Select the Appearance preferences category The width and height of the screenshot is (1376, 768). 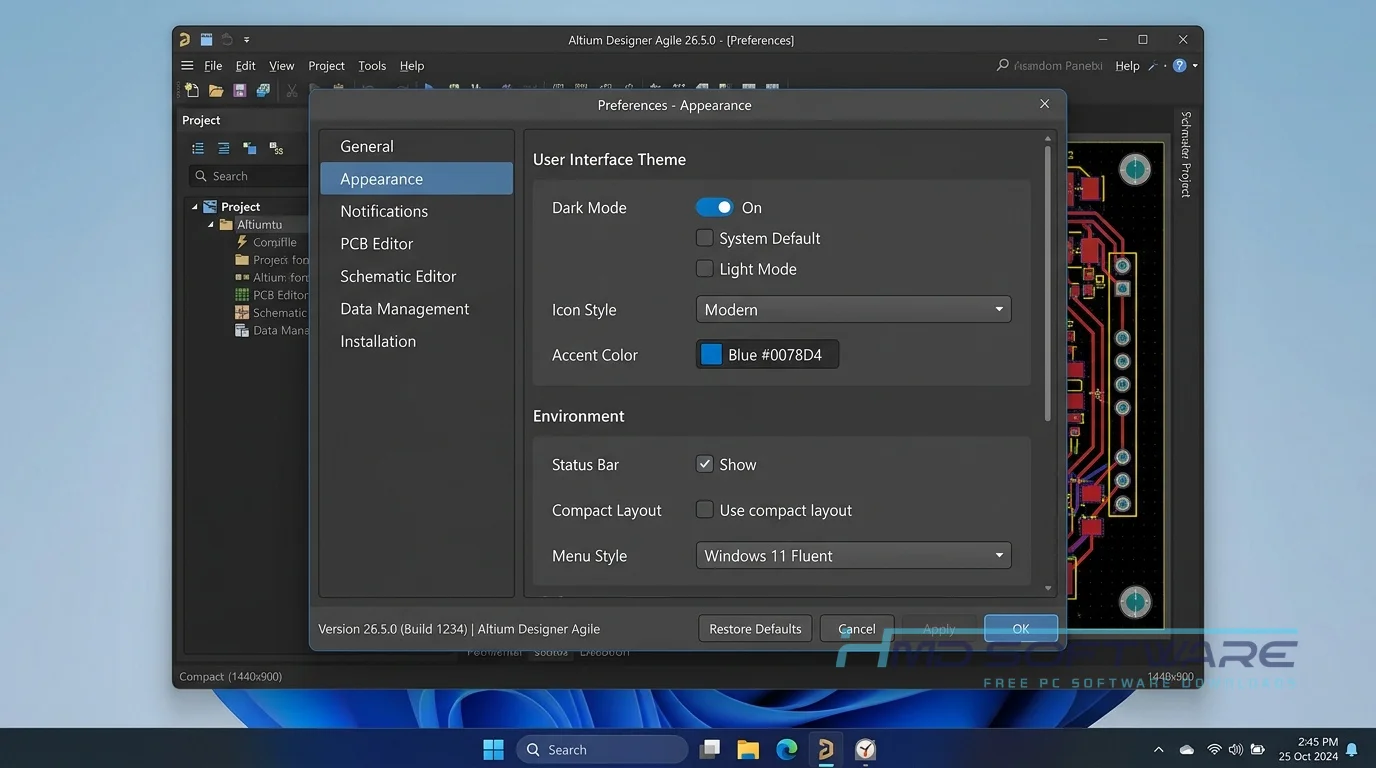tap(416, 179)
